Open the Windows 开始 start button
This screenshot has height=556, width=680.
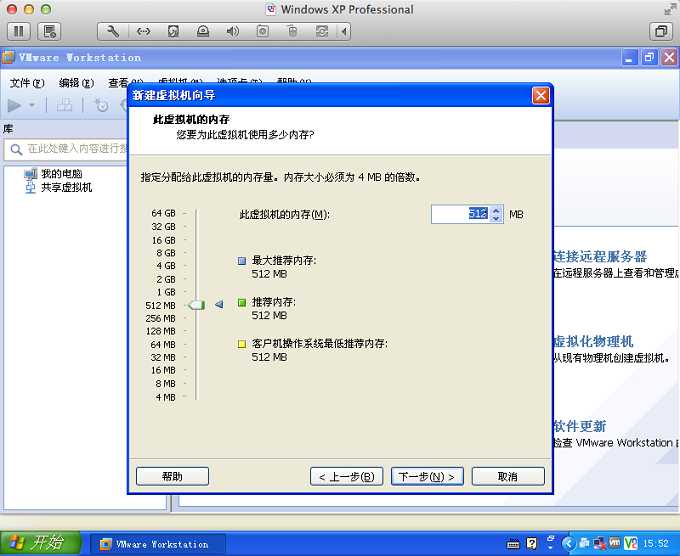pos(41,543)
